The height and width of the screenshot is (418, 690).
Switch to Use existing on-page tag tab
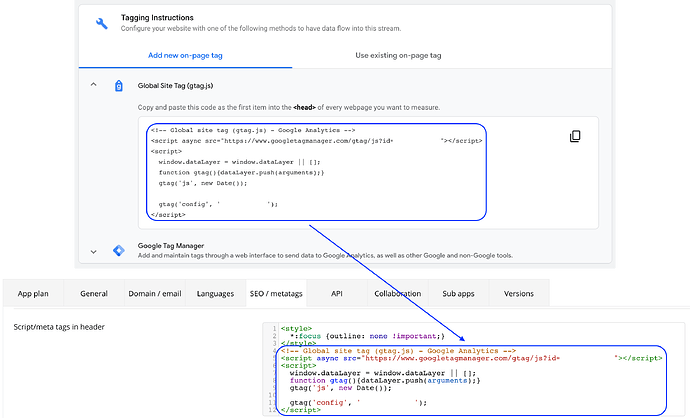[398, 55]
